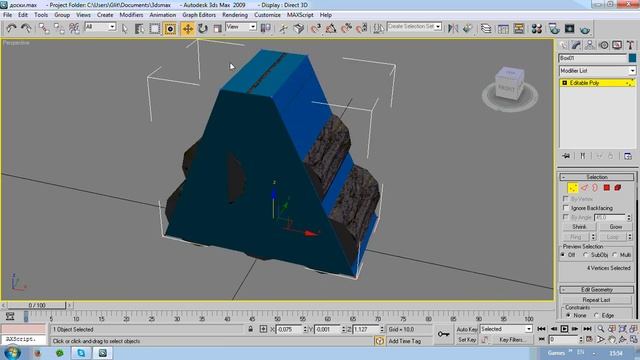Open the Select by Name dialog
This screenshot has height=360, width=640.
140,29
